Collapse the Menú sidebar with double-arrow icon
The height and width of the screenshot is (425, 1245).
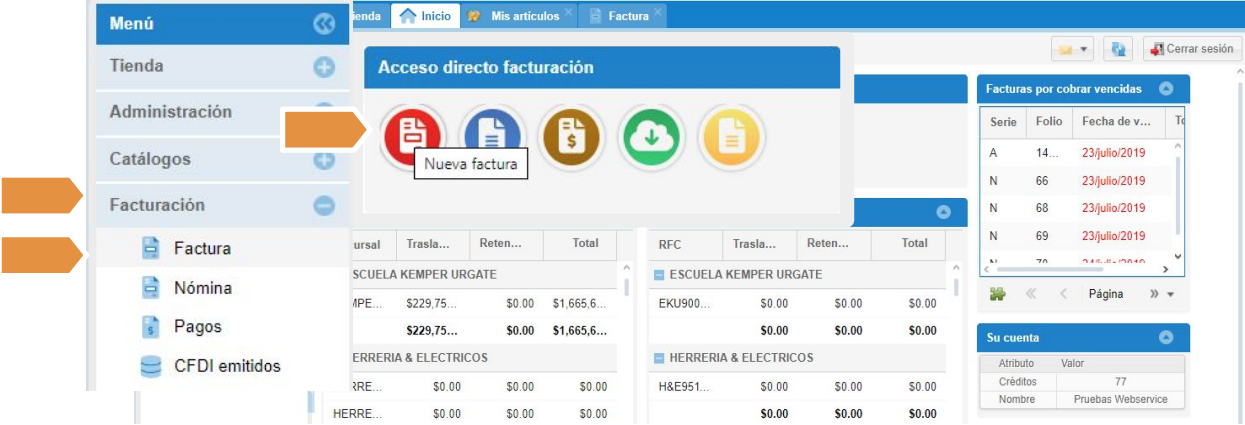point(323,25)
